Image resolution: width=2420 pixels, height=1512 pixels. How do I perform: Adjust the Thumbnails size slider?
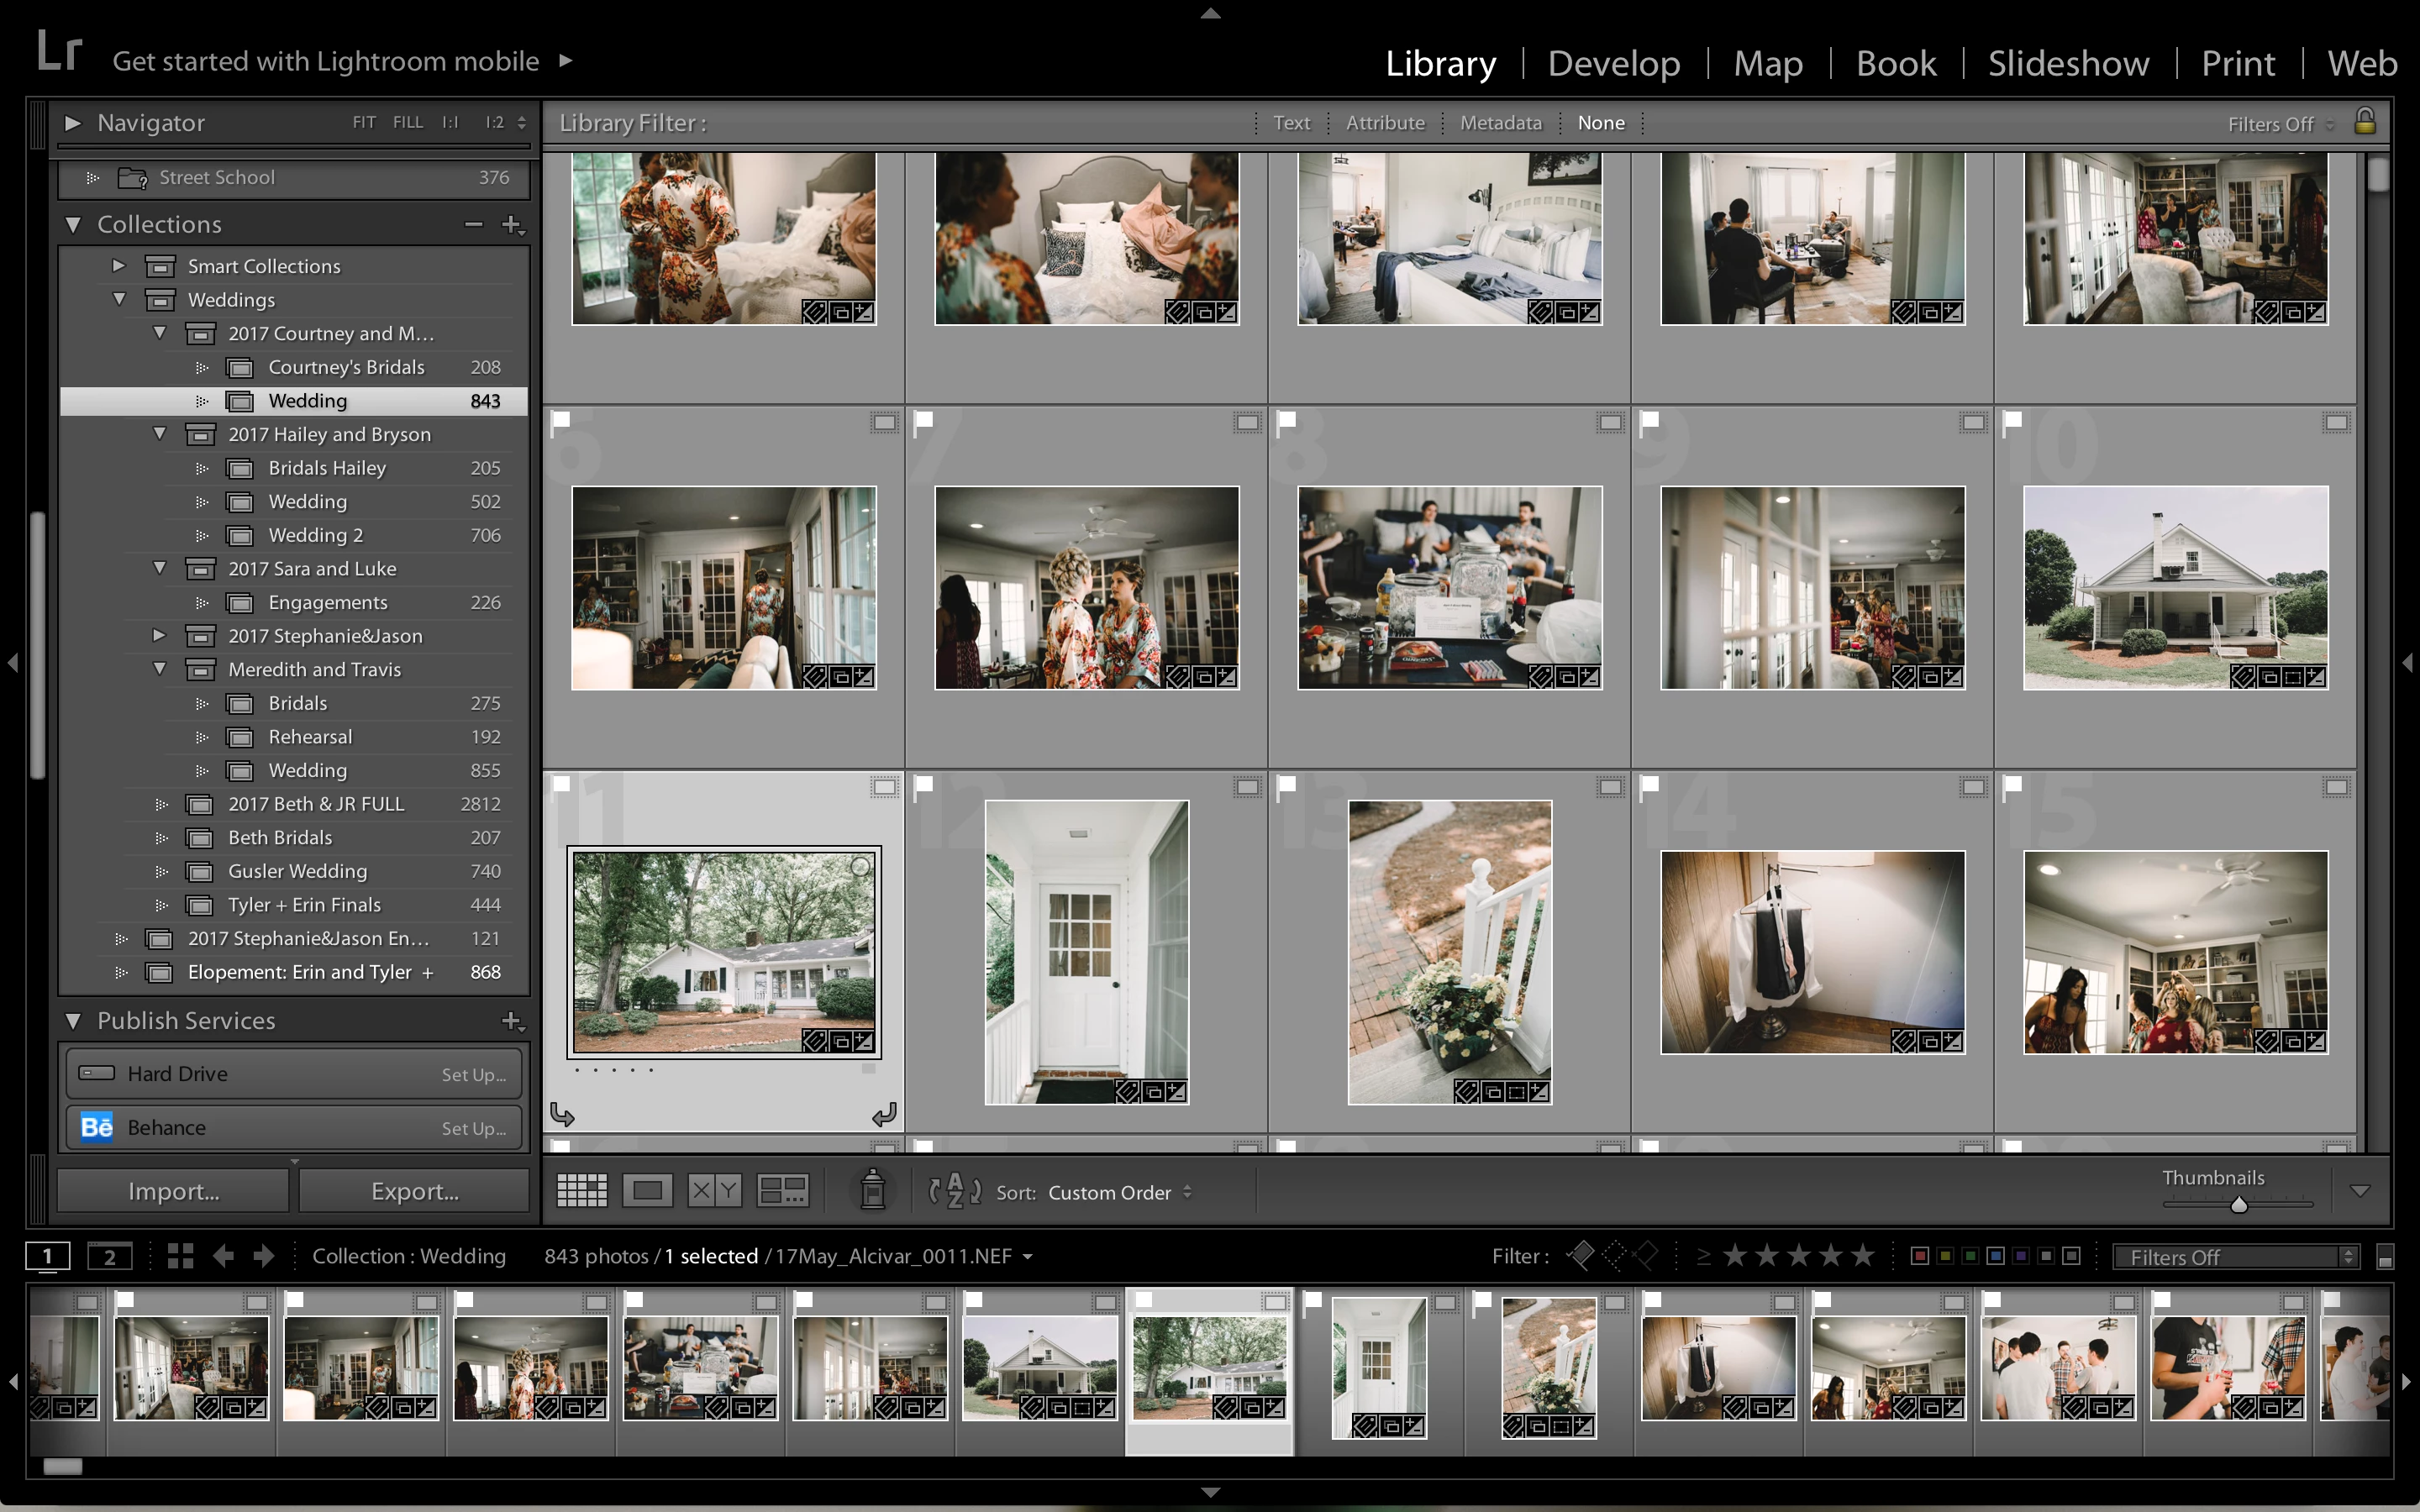(x=2239, y=1204)
